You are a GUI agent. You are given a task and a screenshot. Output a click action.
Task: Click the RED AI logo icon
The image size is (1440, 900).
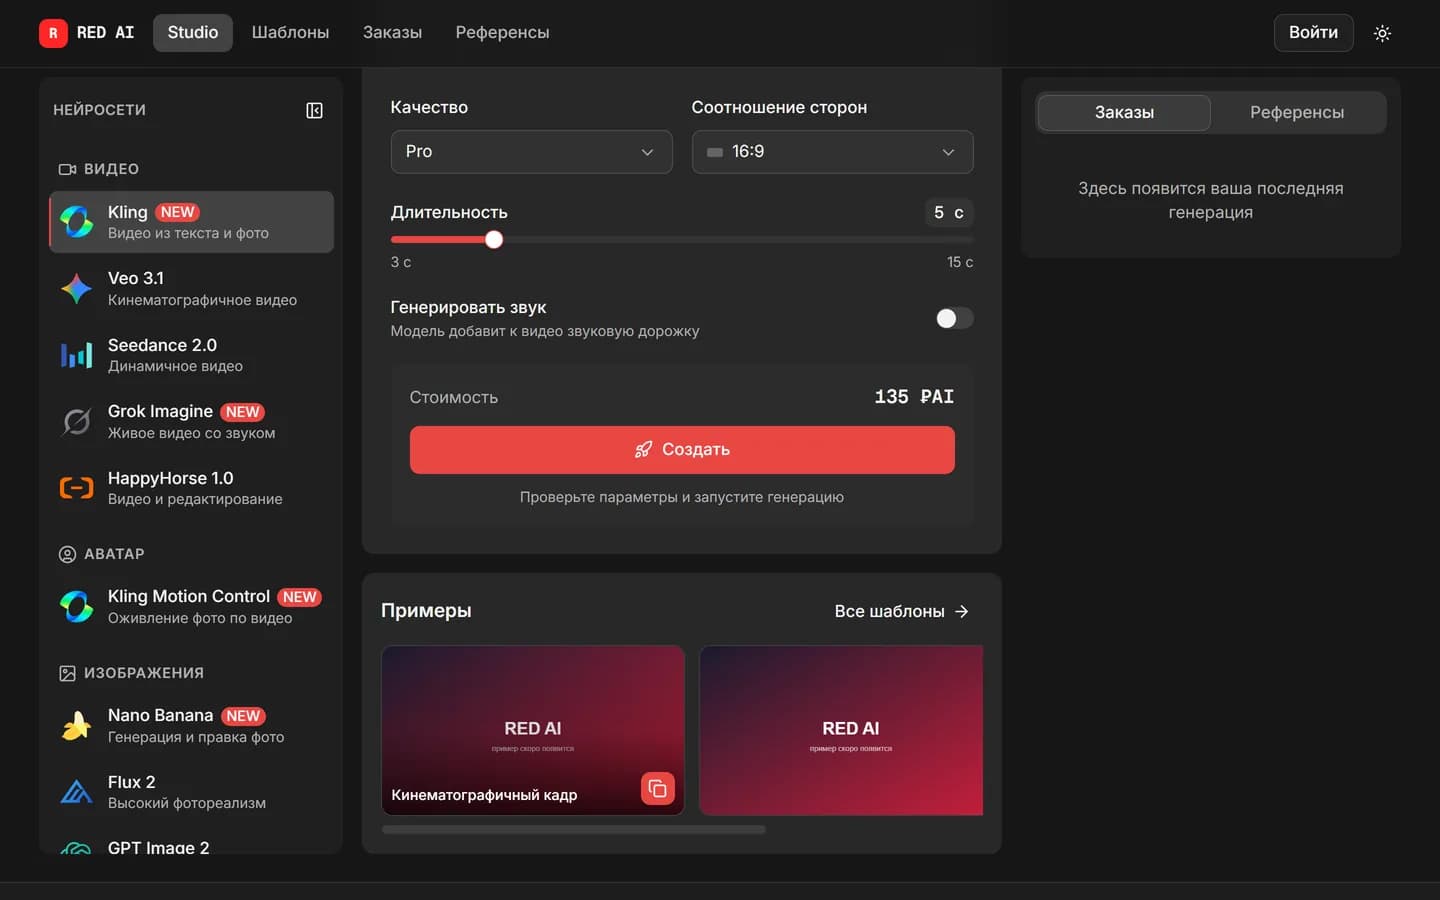[53, 33]
